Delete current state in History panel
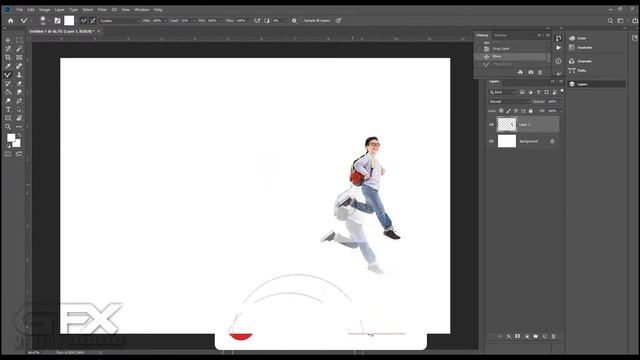Screen dimensions: 640x360 pyautogui.click(x=540, y=72)
